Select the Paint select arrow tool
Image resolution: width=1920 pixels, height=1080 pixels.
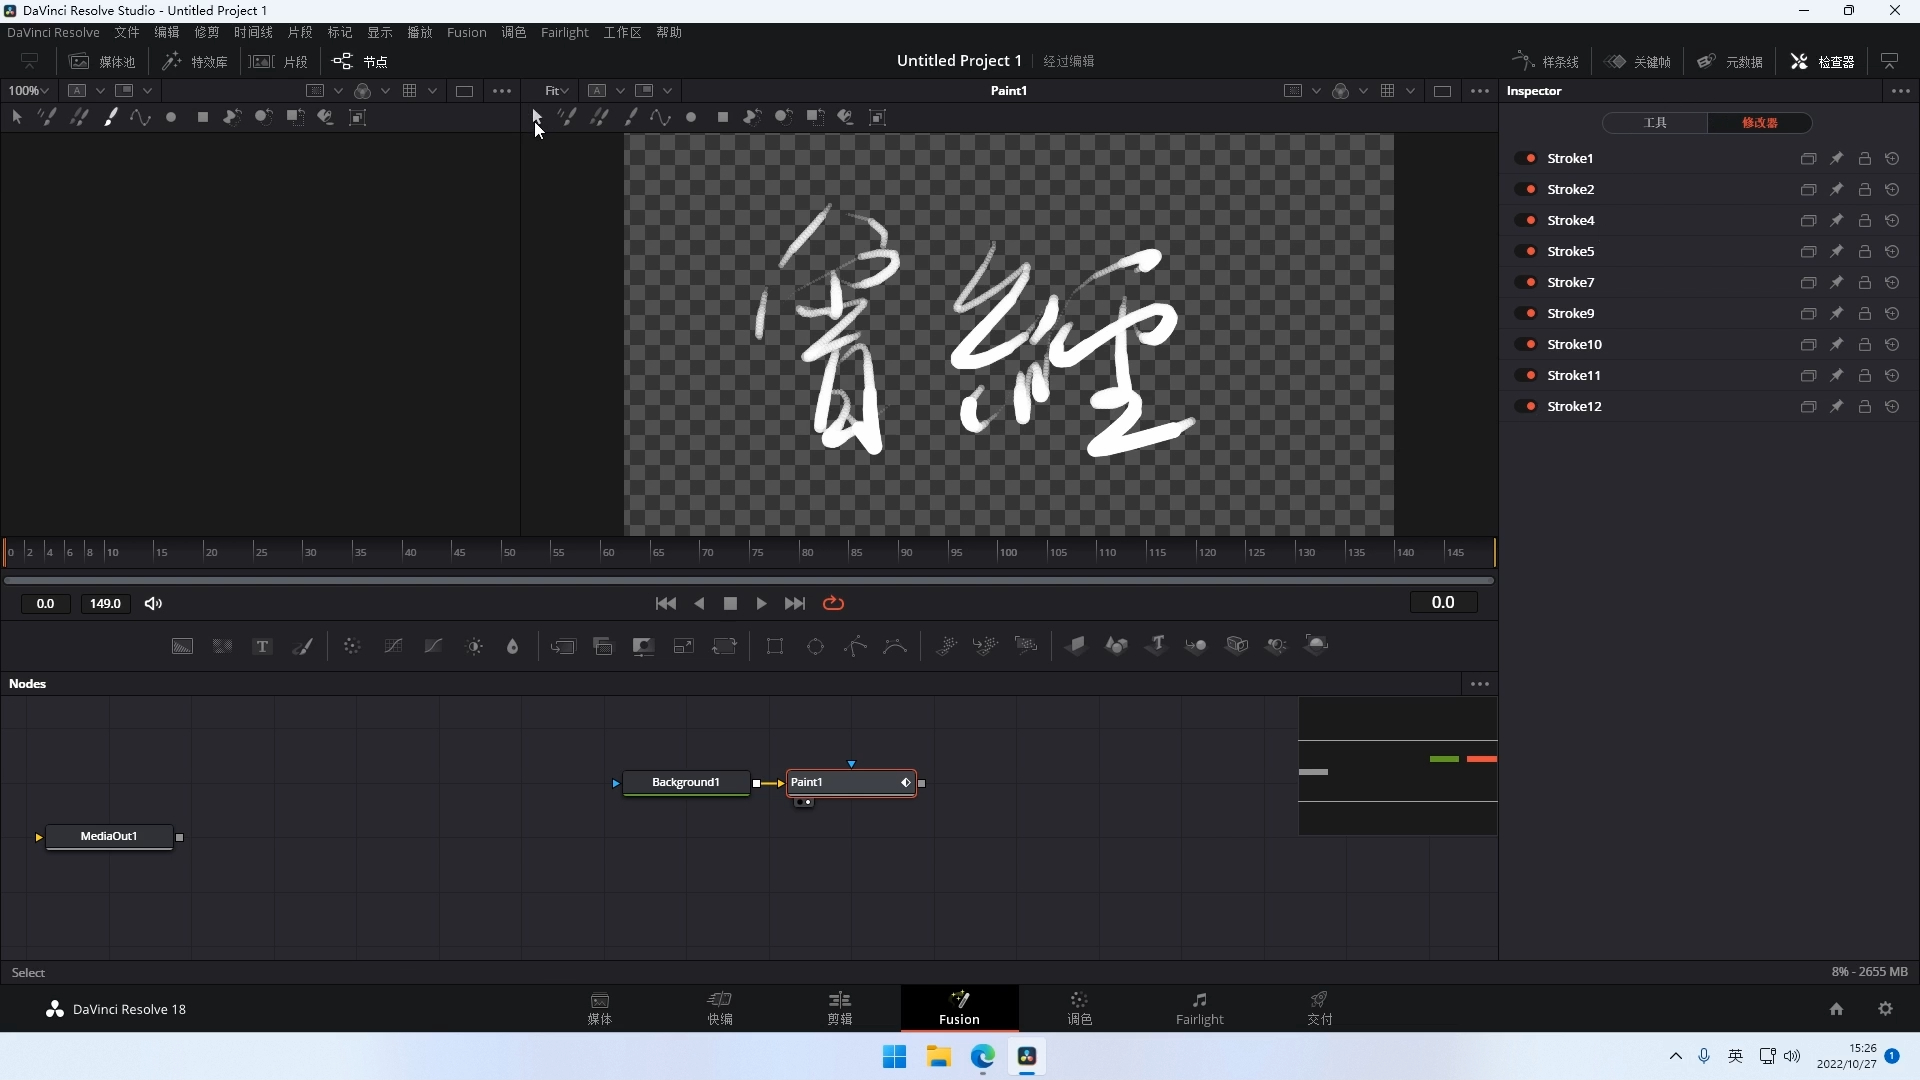tap(17, 117)
